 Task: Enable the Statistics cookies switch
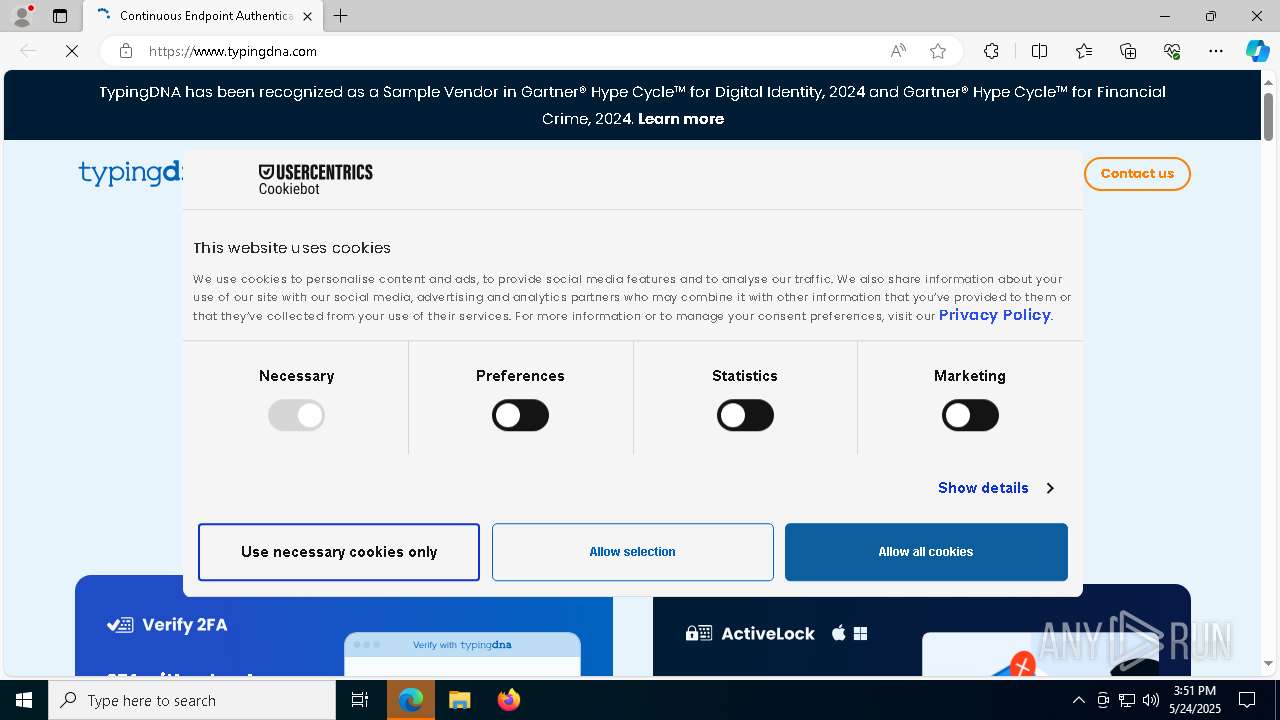pyautogui.click(x=745, y=415)
